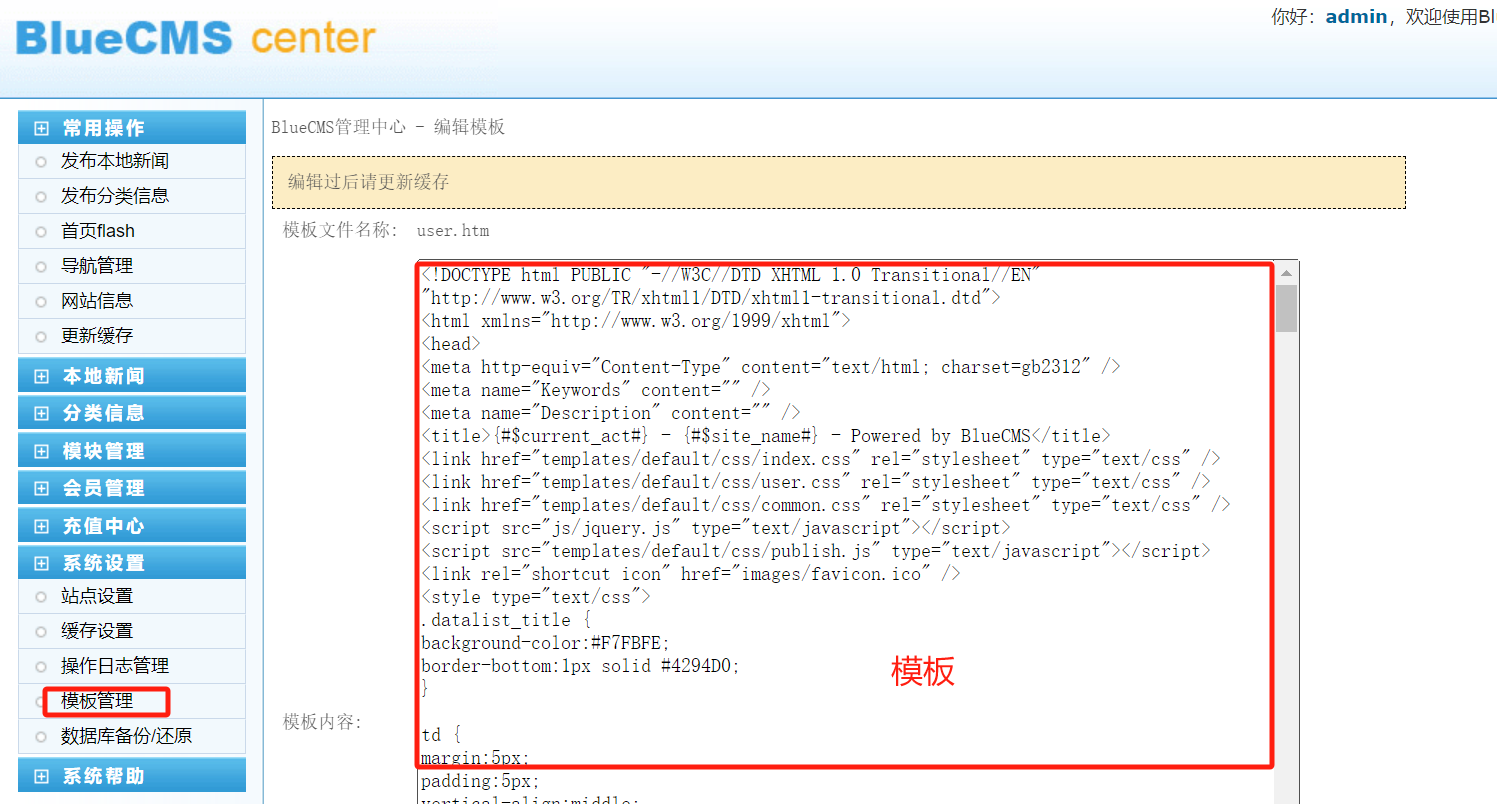Click the 模板文件名称 label

click(341, 231)
